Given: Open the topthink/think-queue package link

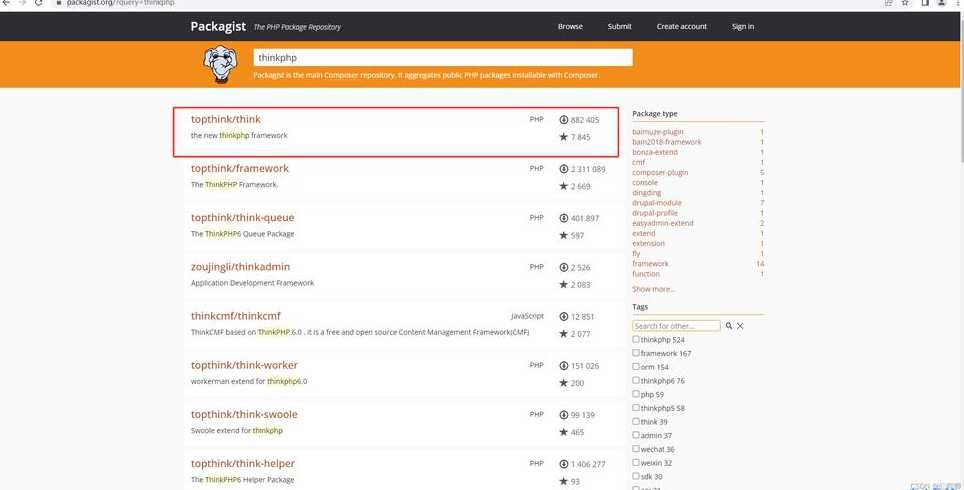Looking at the screenshot, I should tap(242, 218).
